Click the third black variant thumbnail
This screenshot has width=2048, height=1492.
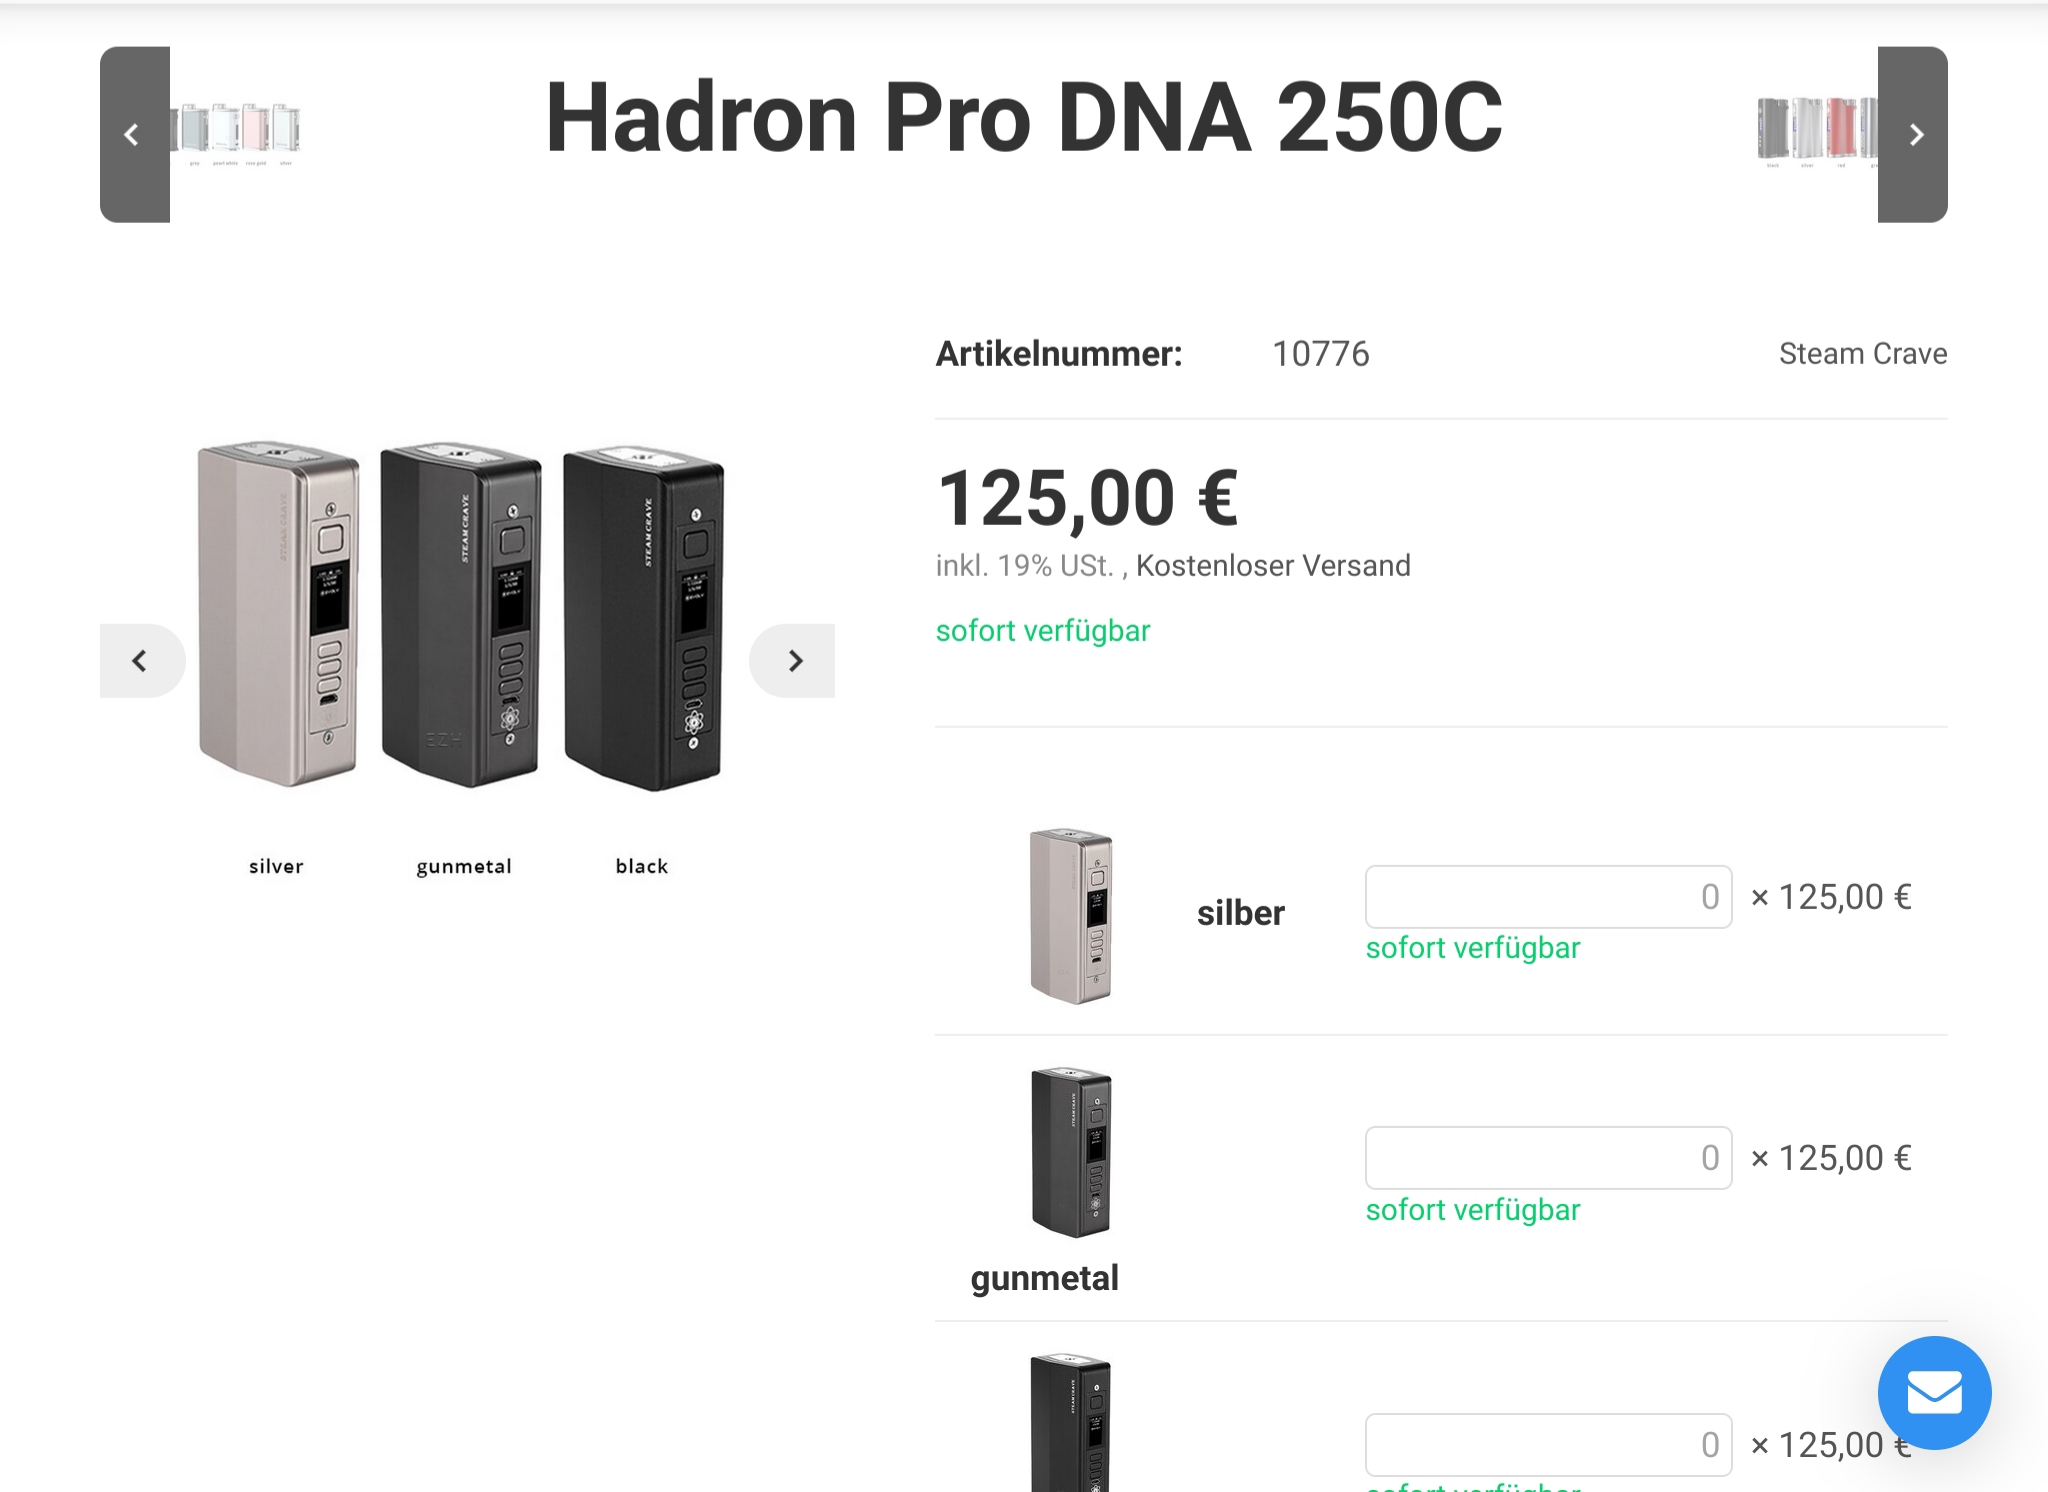[1071, 1422]
